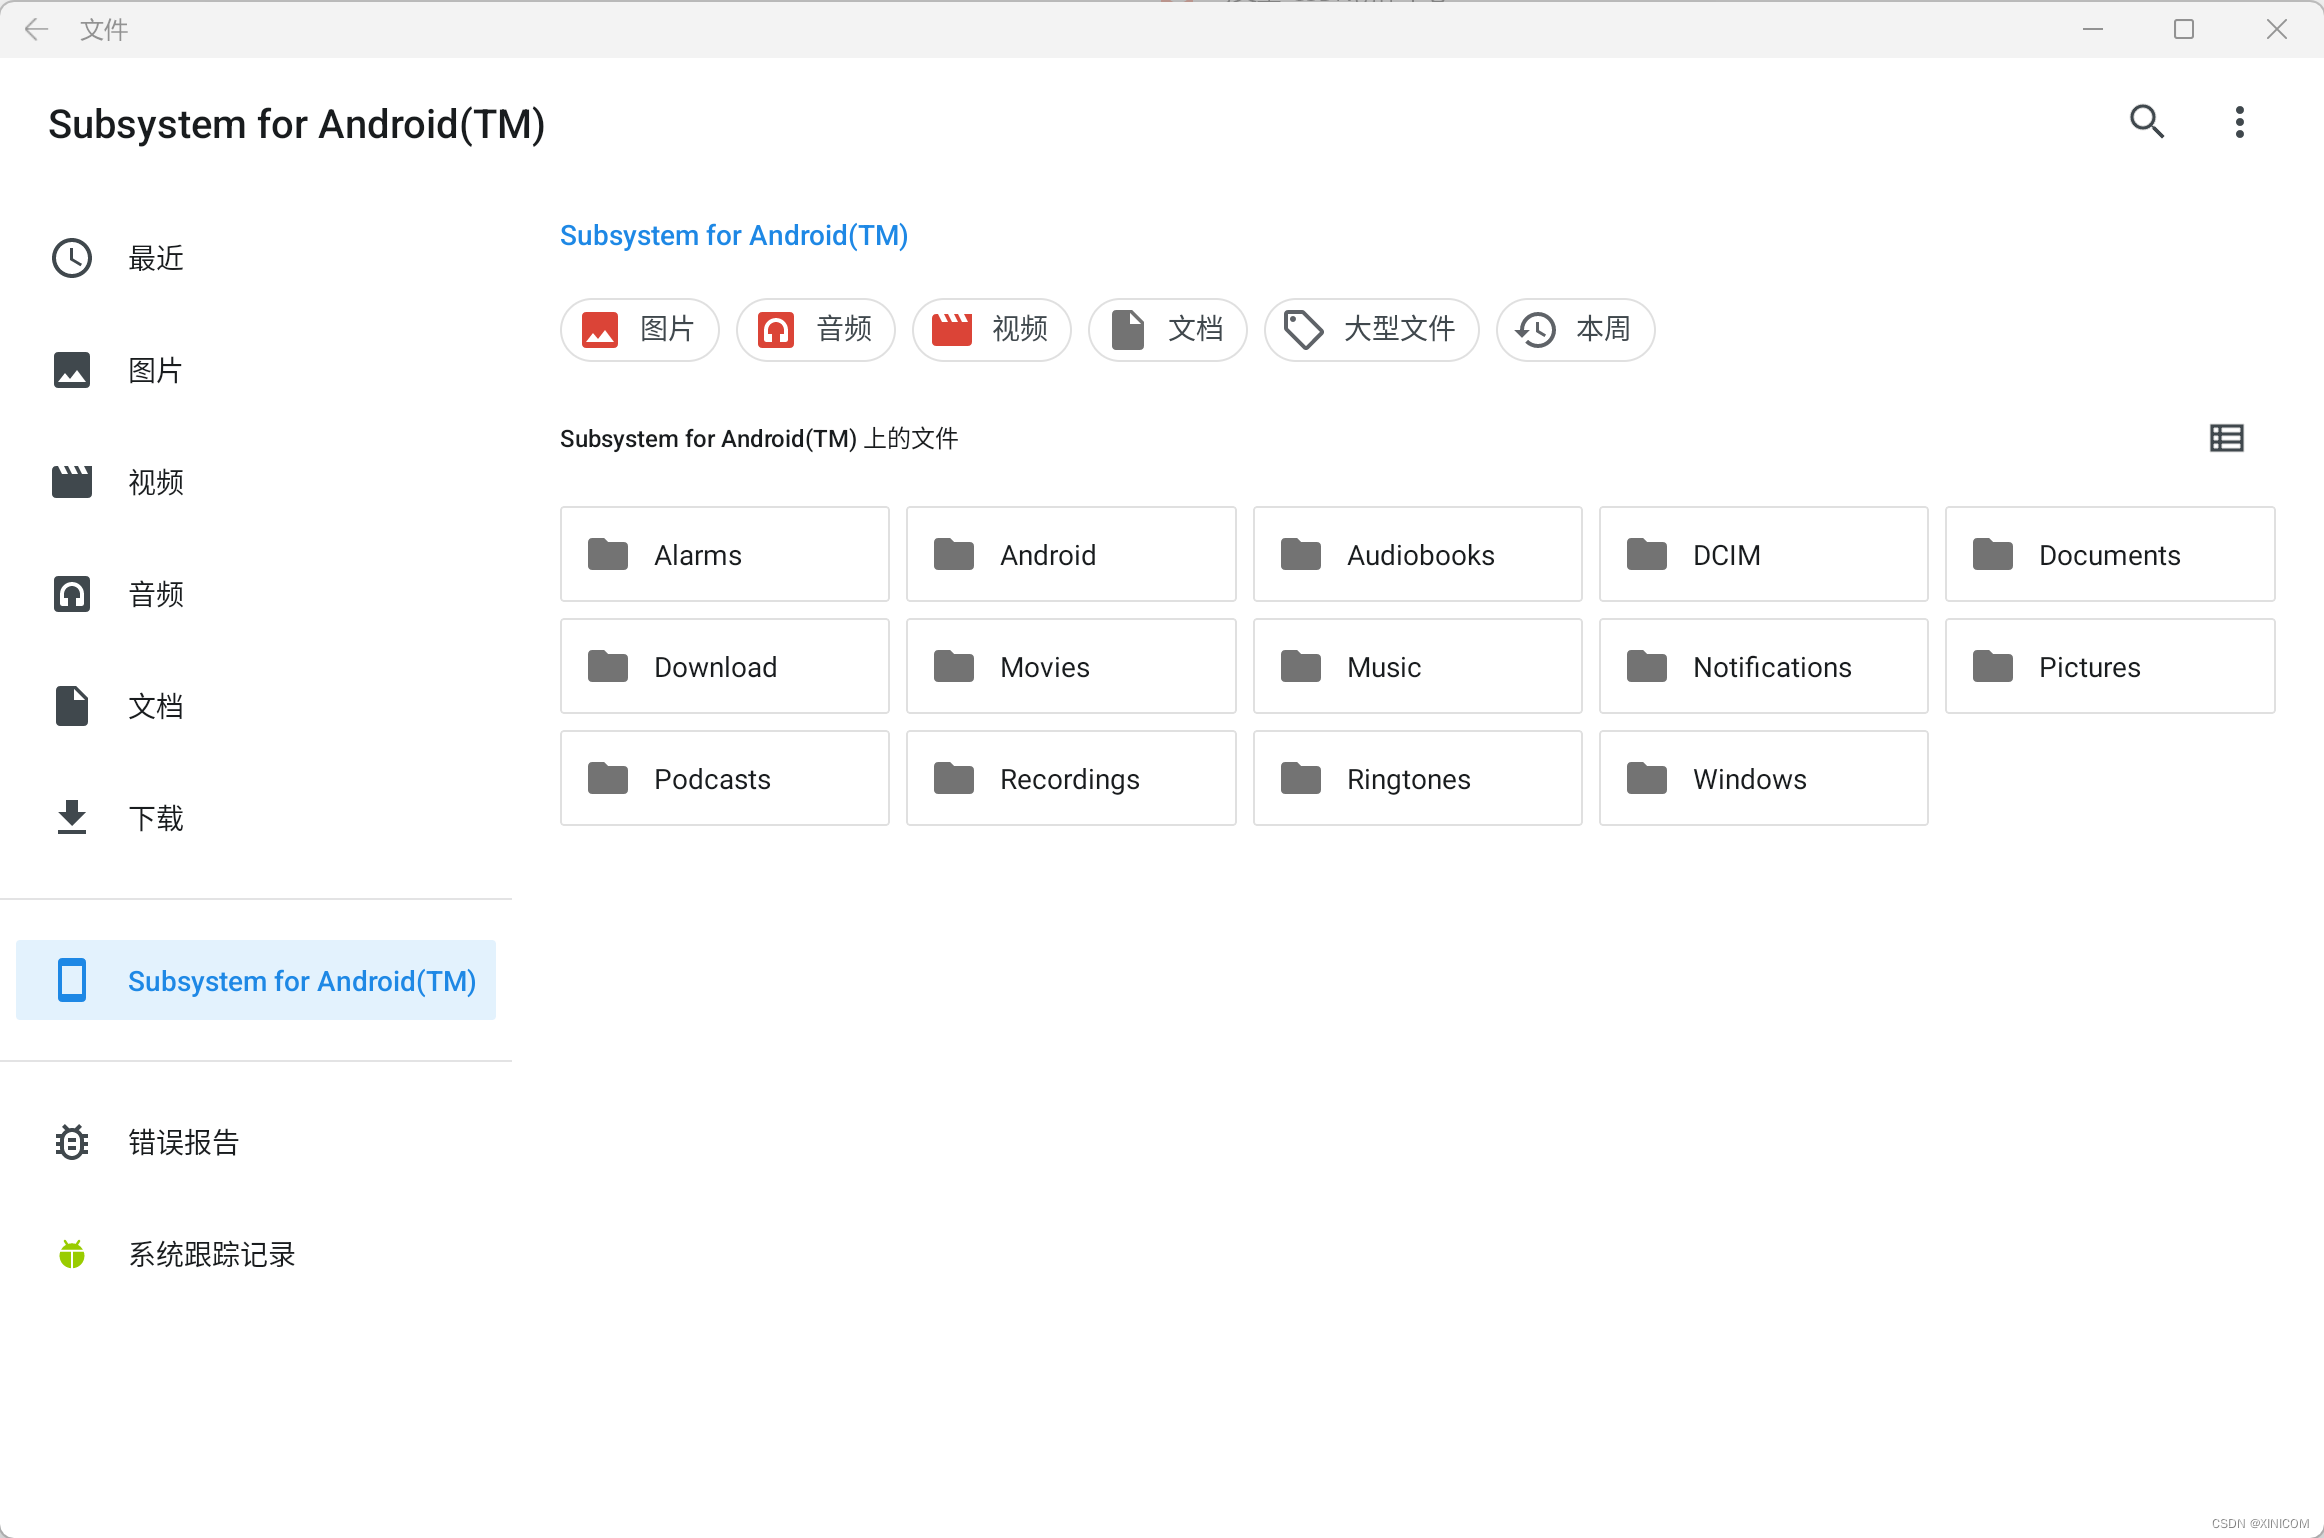2324x1538 pixels.
Task: Open 错误报告 bug report entry
Action: click(x=183, y=1142)
